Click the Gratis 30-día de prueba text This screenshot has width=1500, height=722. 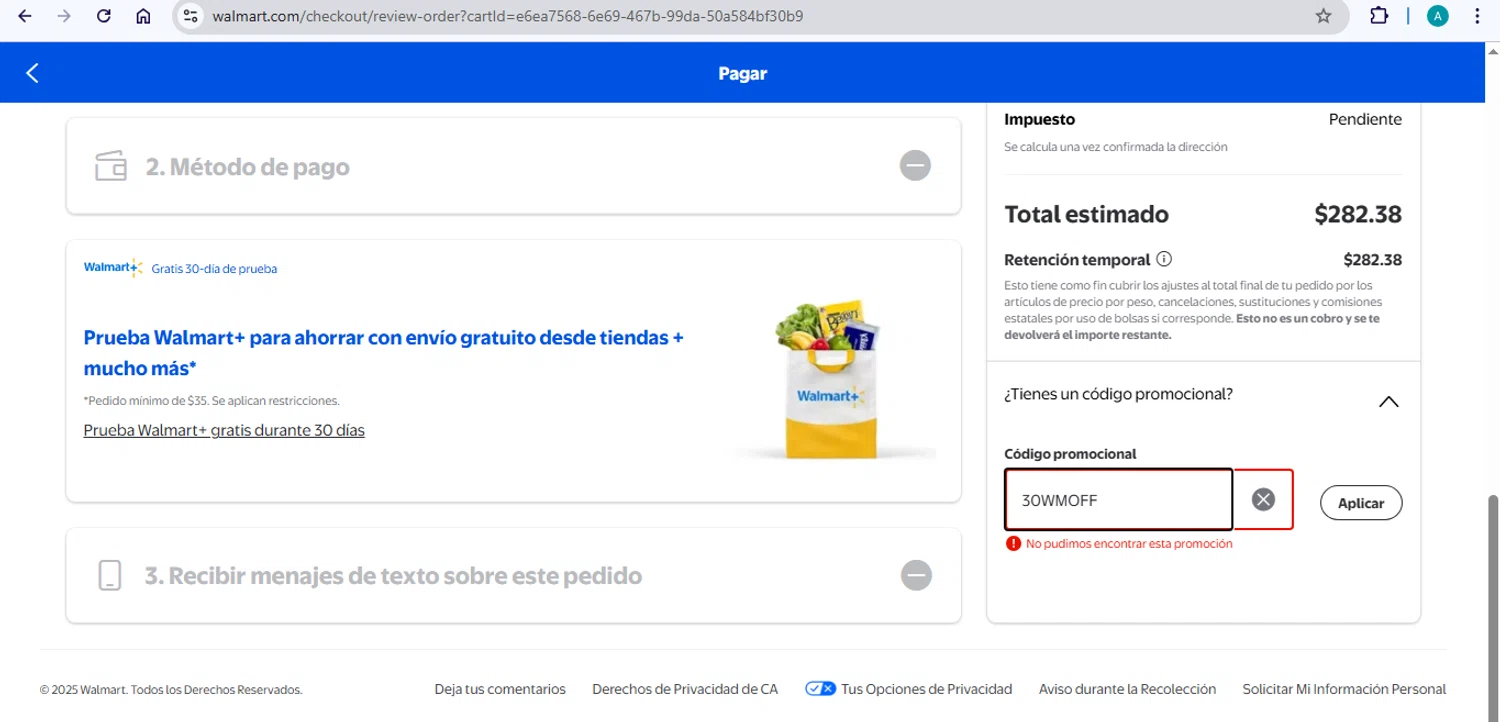tap(214, 269)
